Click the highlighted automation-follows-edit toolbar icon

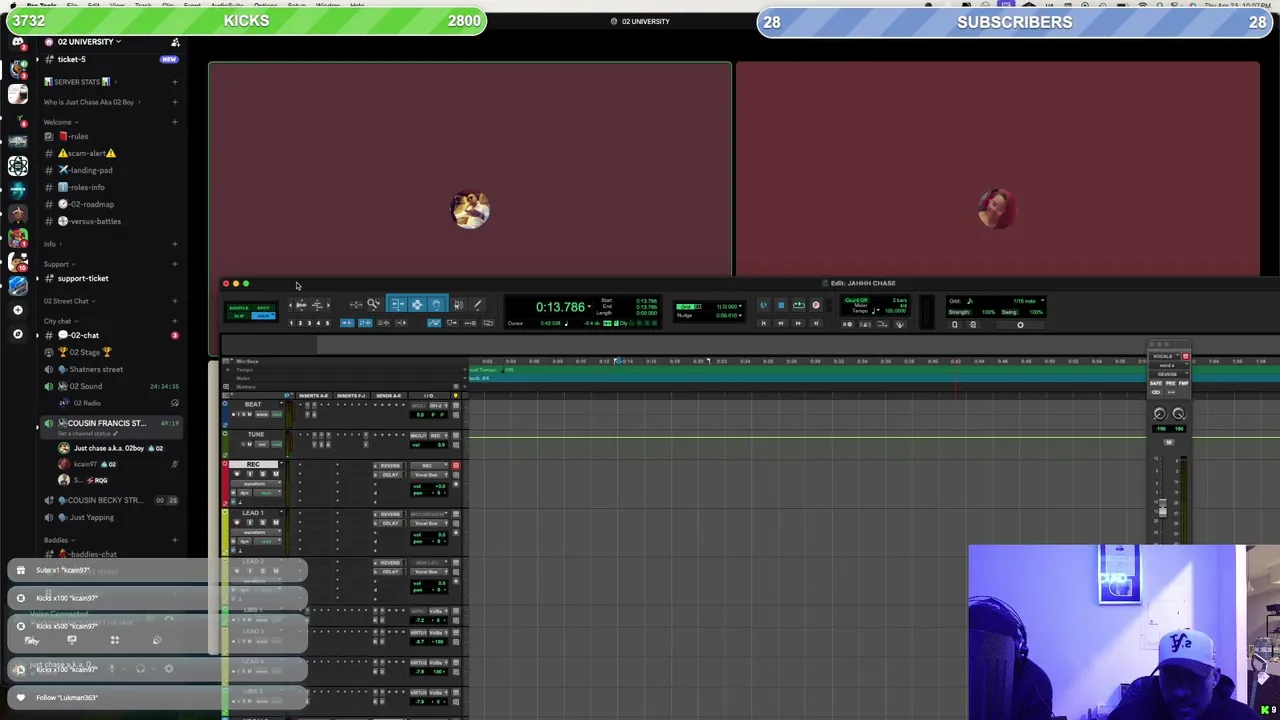[433, 323]
